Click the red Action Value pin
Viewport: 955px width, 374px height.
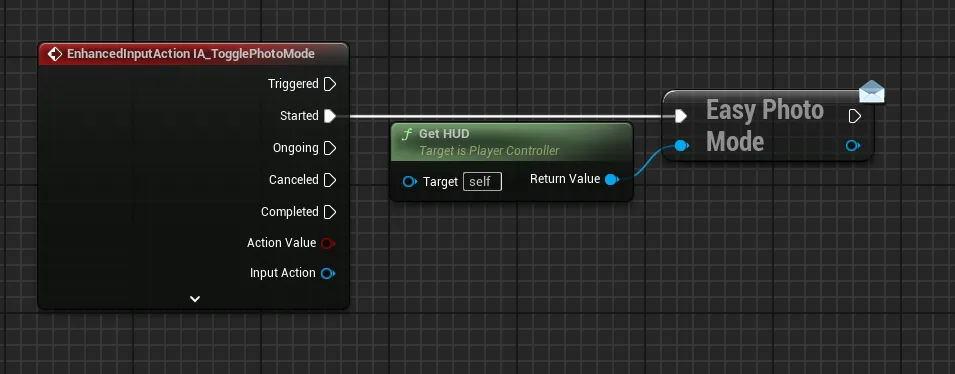pyautogui.click(x=328, y=243)
